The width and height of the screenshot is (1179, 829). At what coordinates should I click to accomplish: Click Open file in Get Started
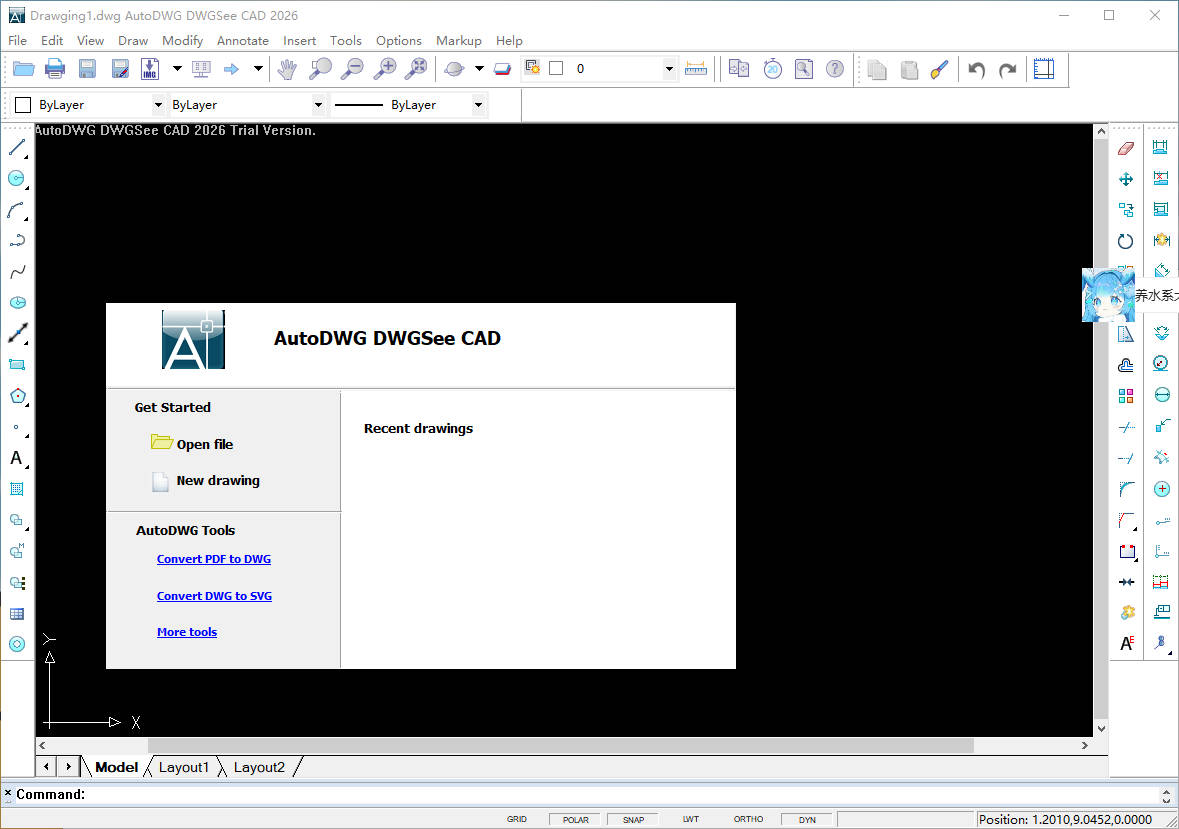coord(192,443)
